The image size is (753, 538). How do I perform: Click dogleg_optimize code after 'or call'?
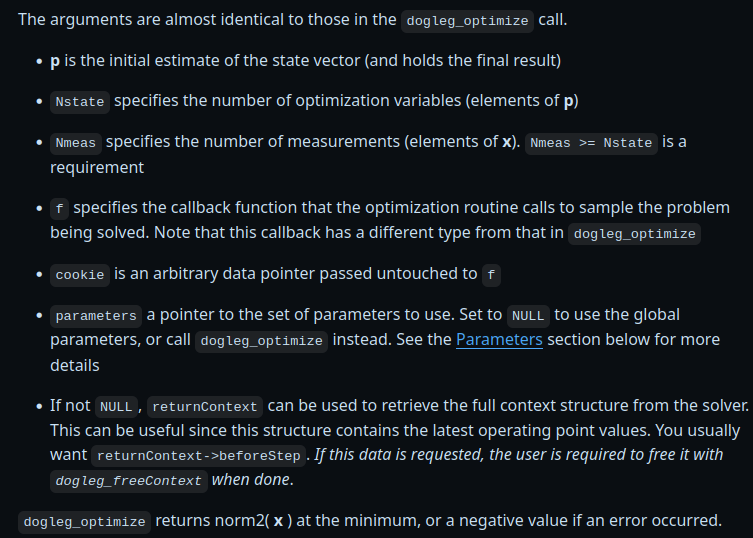(x=262, y=341)
